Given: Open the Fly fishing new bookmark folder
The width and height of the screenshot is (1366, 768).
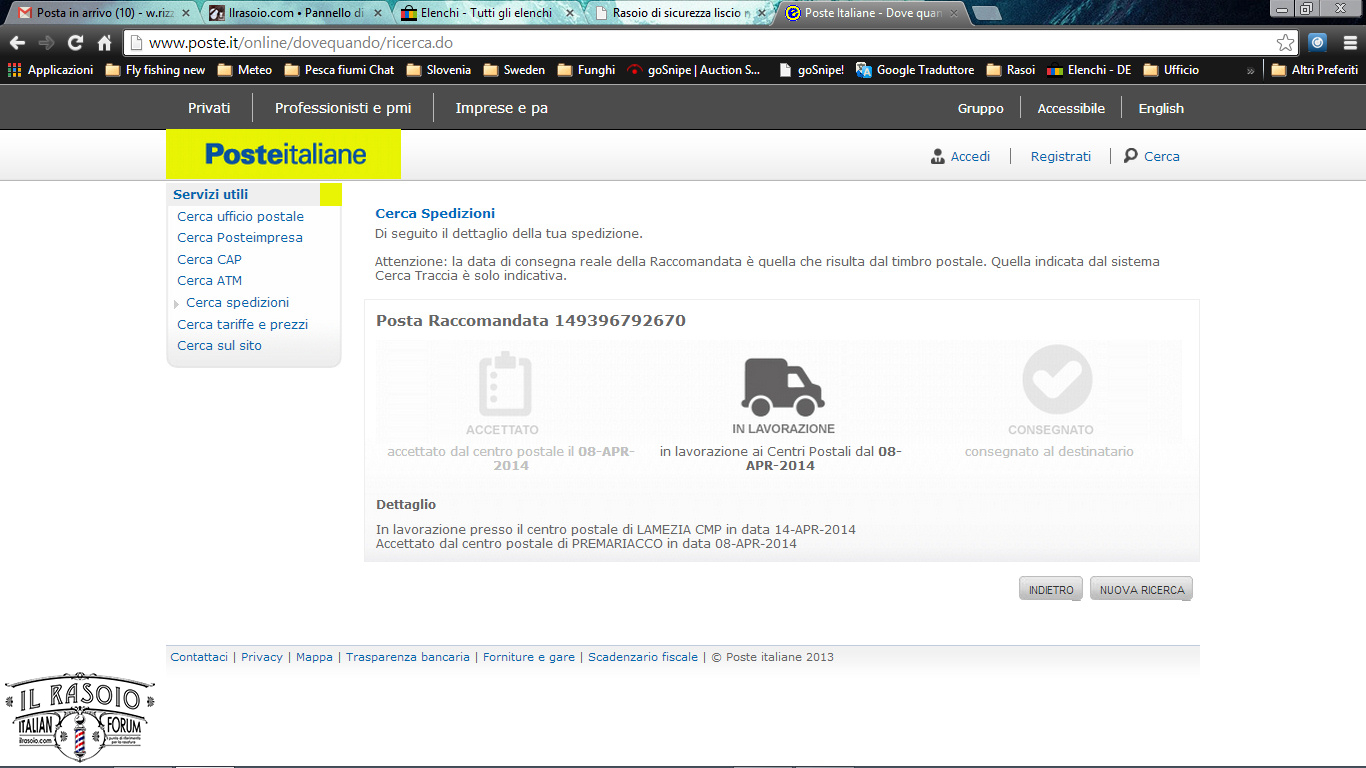Looking at the screenshot, I should point(155,70).
